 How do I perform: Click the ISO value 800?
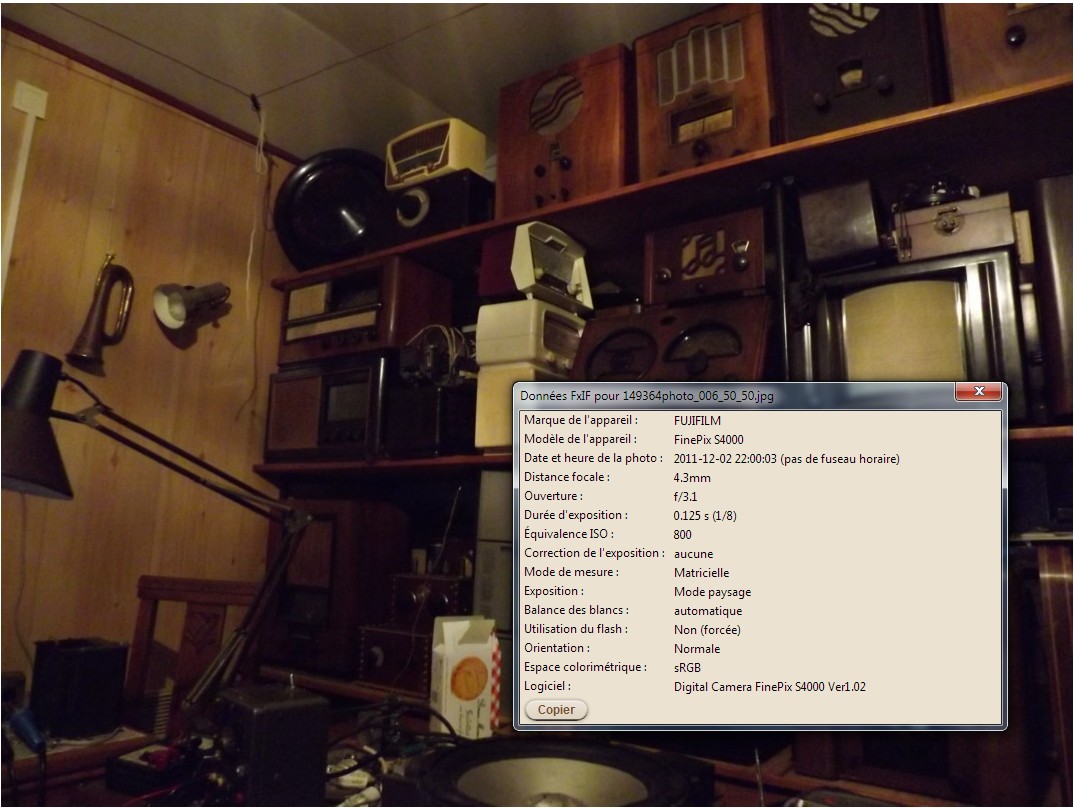(x=682, y=535)
